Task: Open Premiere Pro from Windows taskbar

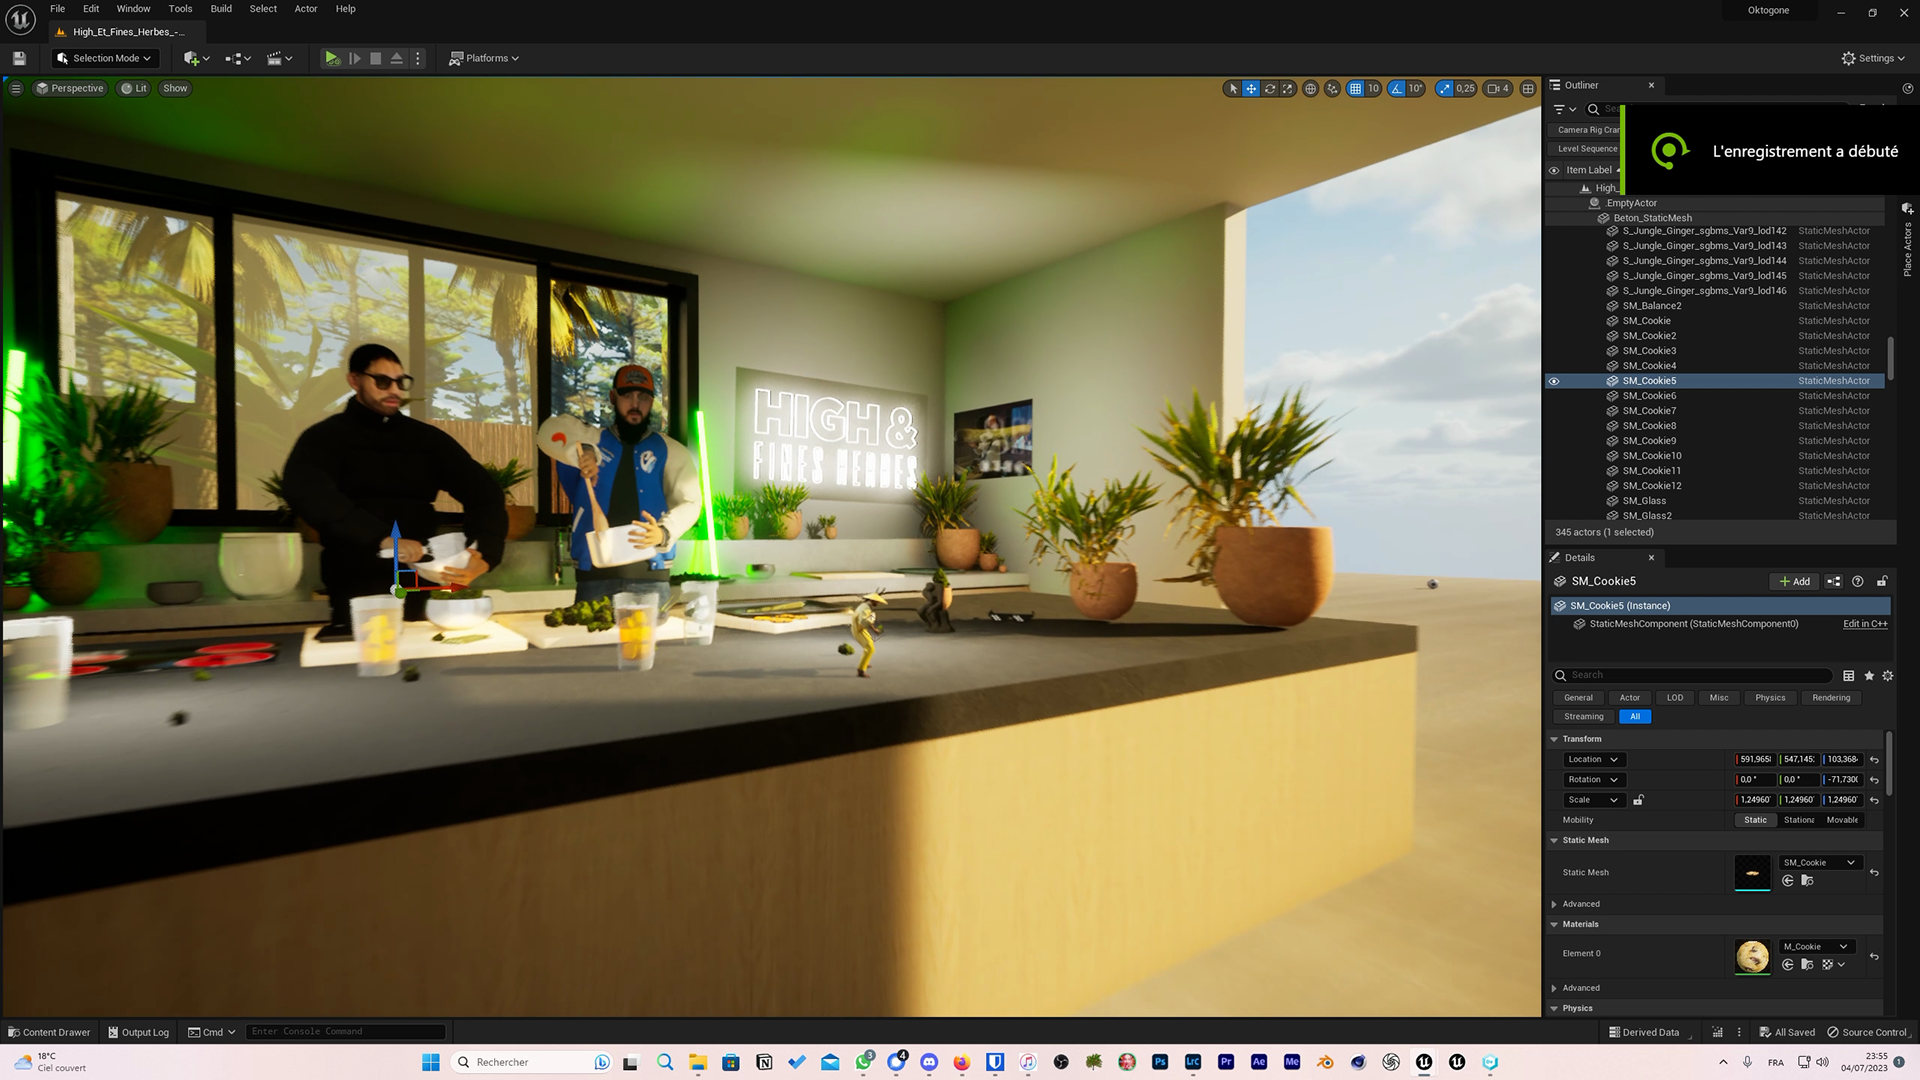Action: click(1226, 1062)
